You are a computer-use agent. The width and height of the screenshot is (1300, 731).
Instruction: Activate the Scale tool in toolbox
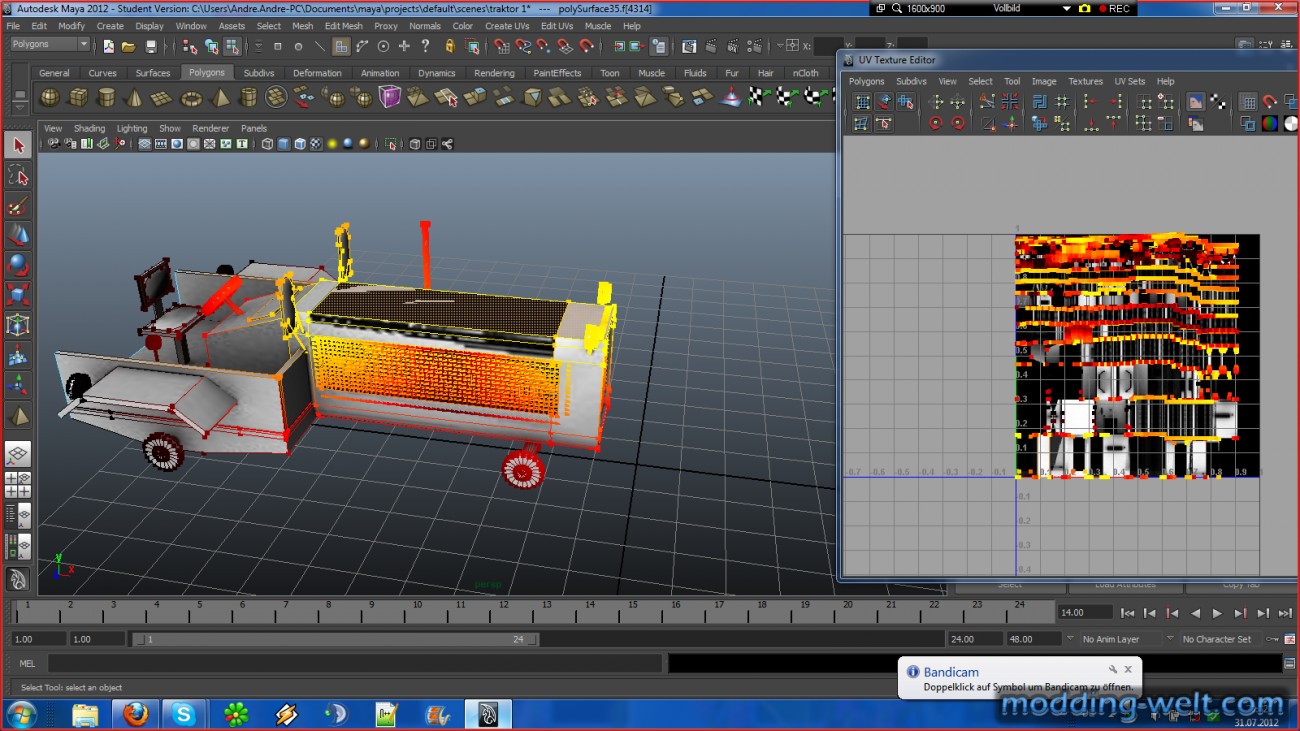tap(18, 296)
